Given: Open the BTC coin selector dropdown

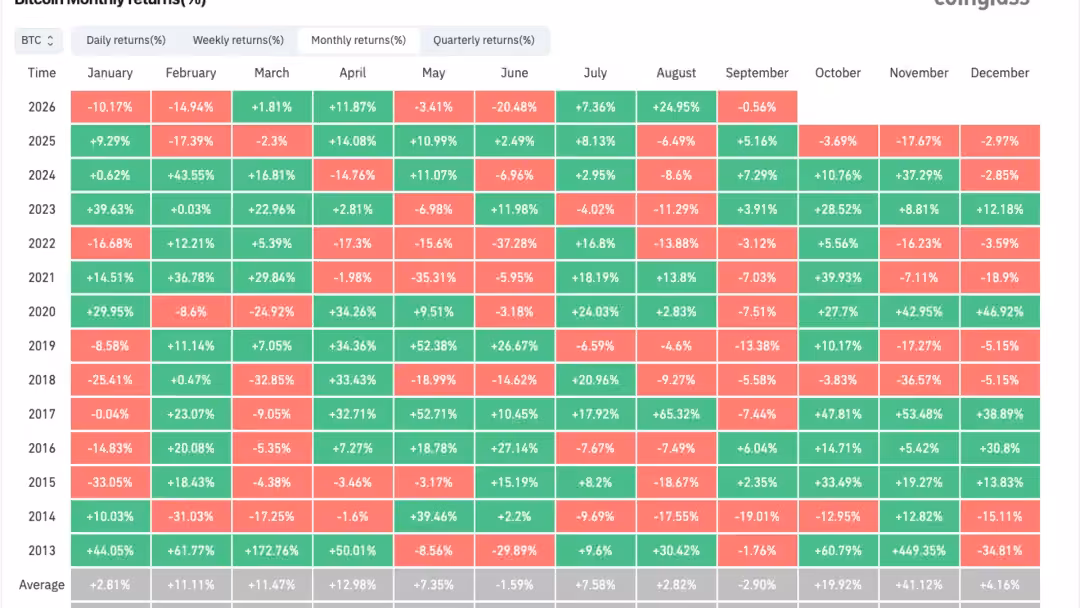Looking at the screenshot, I should click(x=38, y=40).
